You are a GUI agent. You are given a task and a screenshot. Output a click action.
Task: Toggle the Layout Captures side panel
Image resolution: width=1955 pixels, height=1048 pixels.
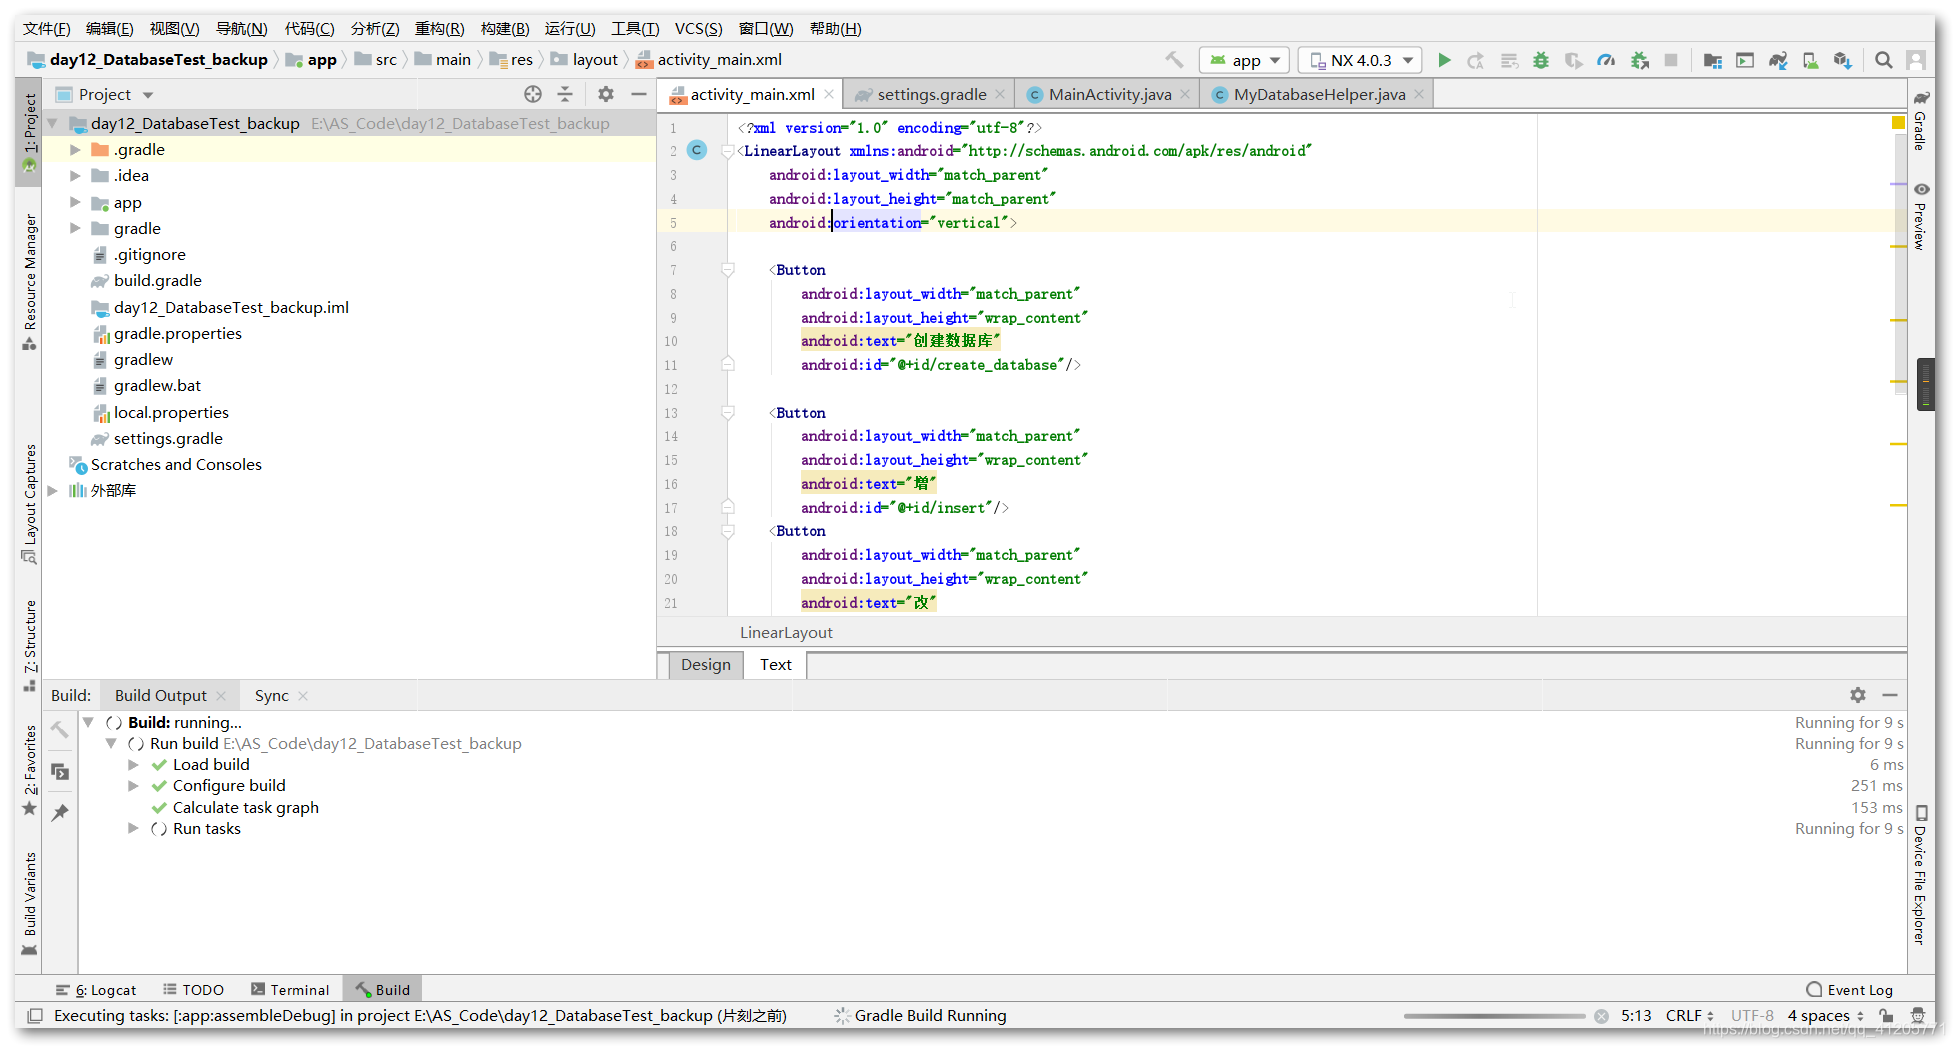click(x=30, y=503)
